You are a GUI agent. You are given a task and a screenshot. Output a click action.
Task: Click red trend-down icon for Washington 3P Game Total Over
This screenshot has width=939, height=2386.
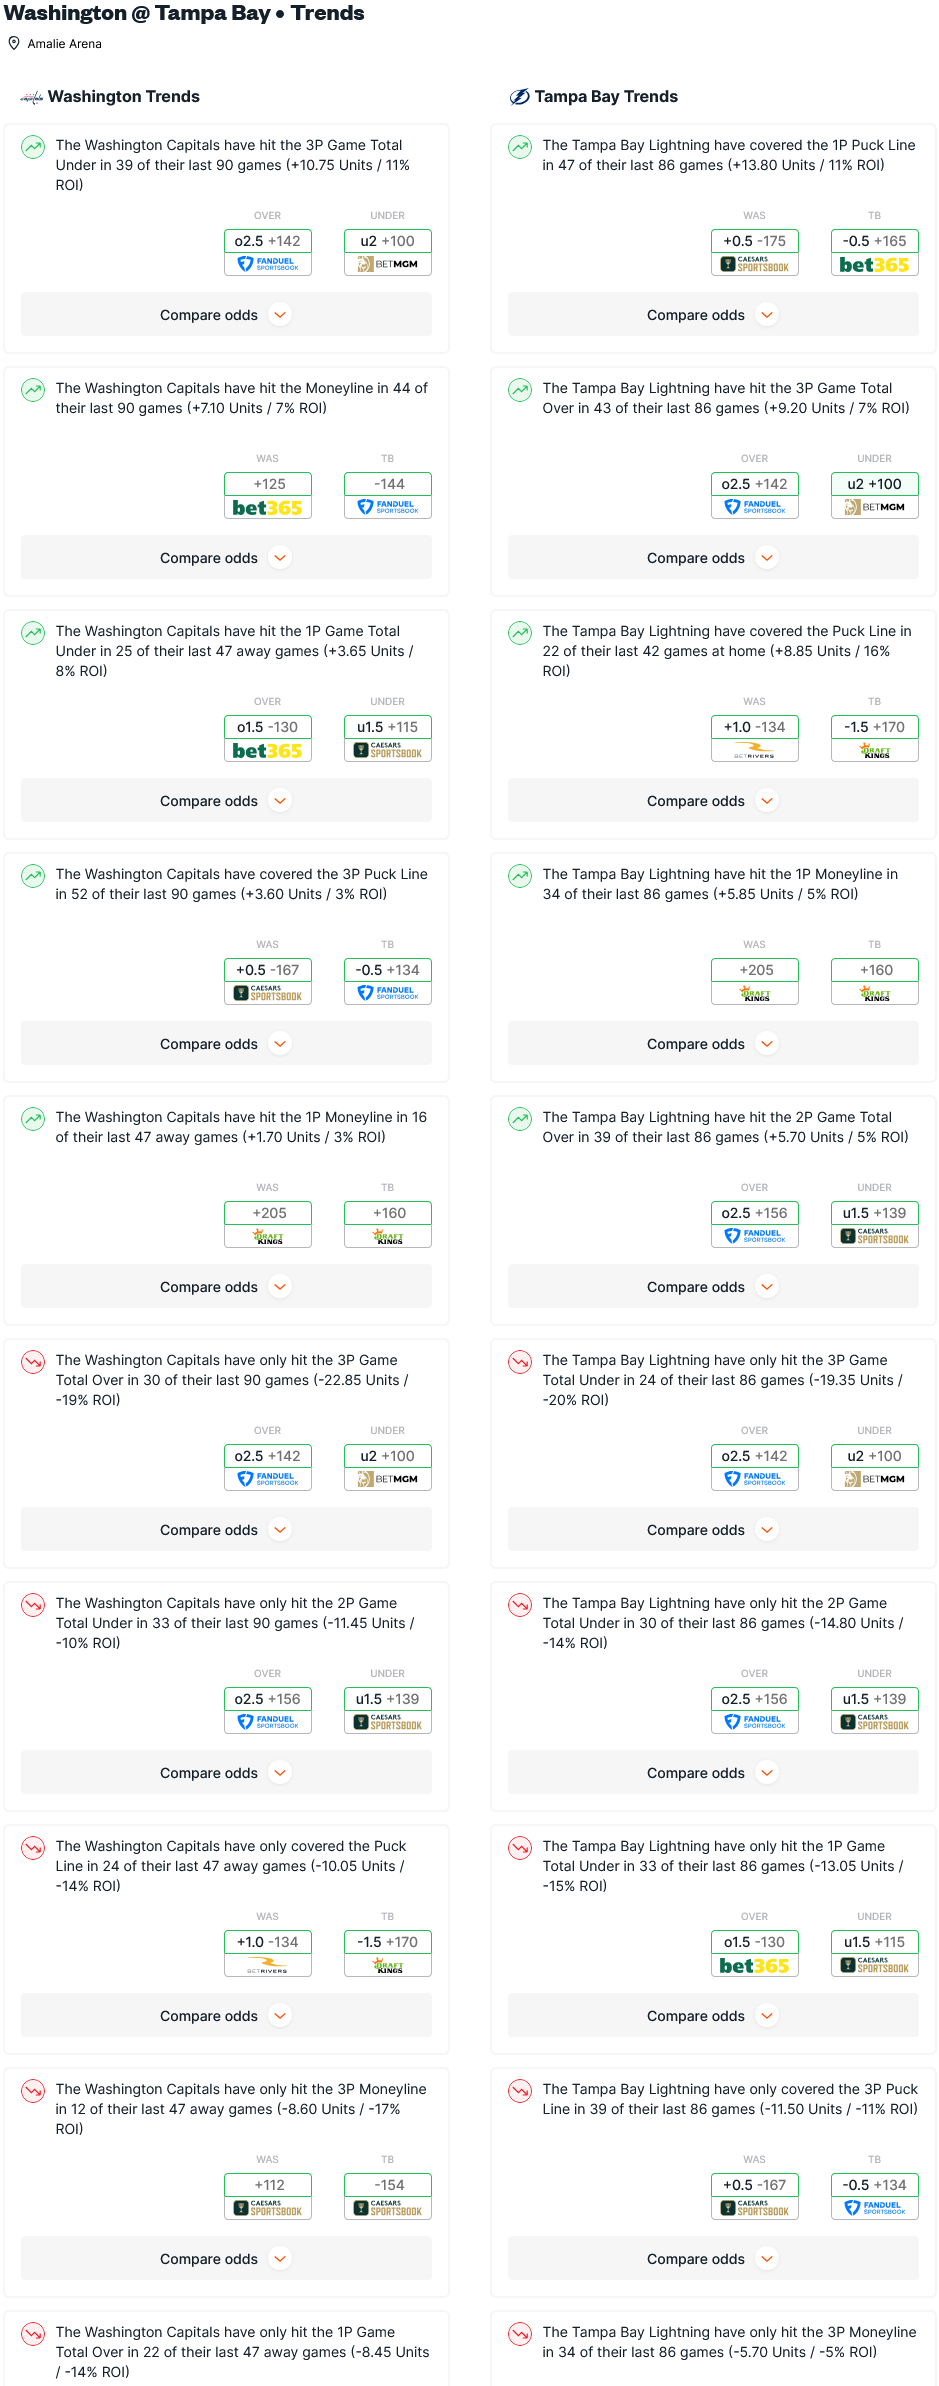(33, 1362)
